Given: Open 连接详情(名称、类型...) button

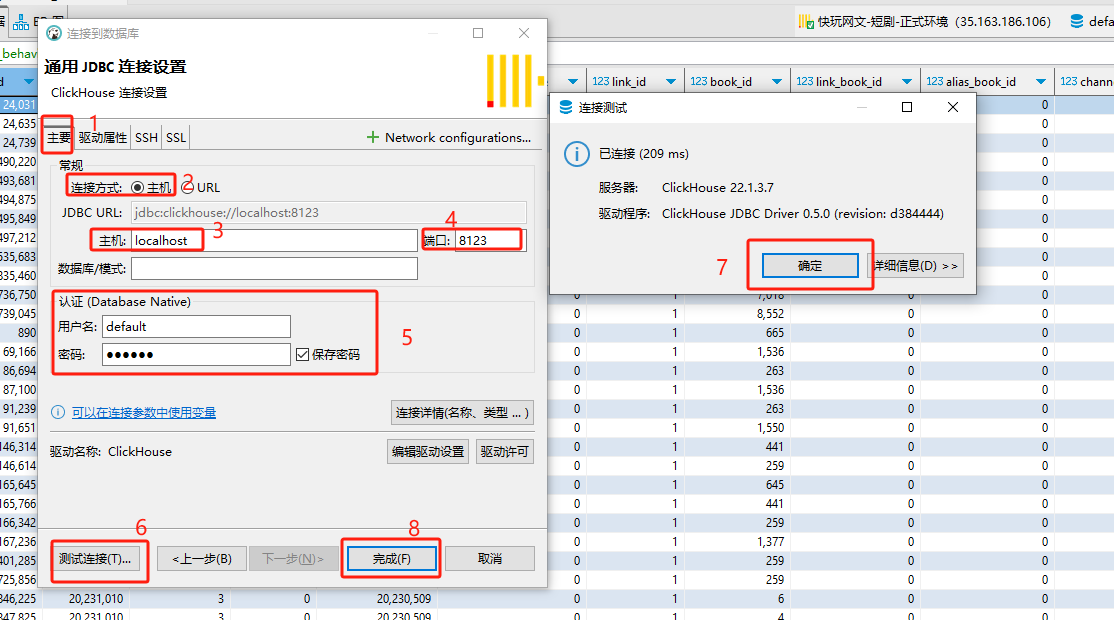Looking at the screenshot, I should [x=462, y=413].
